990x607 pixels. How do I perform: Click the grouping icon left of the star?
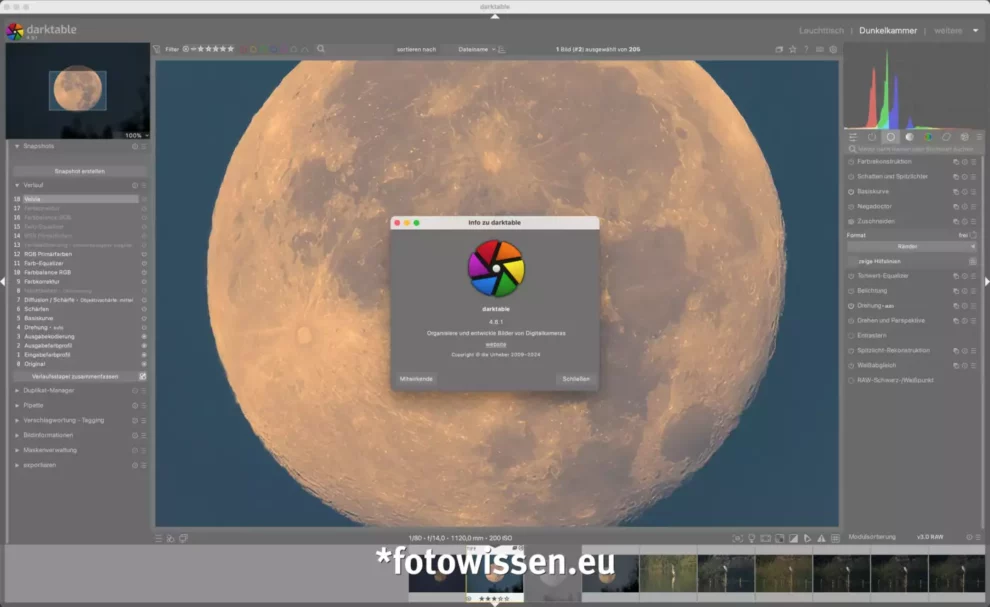pyautogui.click(x=779, y=49)
